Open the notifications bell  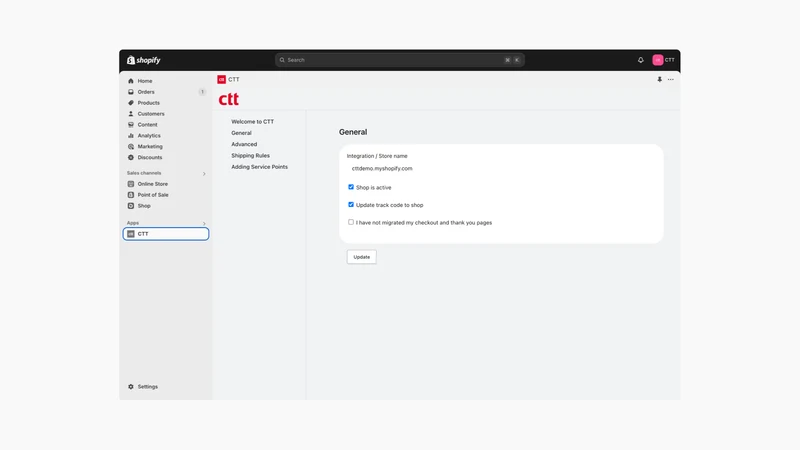pyautogui.click(x=640, y=60)
